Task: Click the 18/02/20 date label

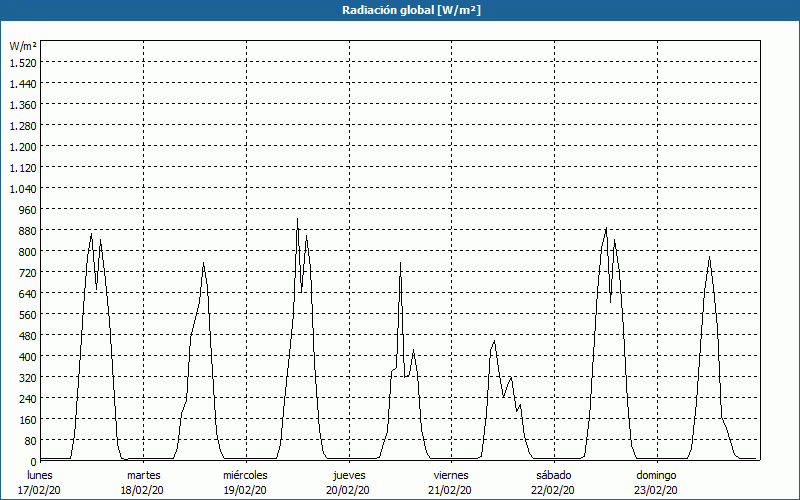Action: click(142, 490)
